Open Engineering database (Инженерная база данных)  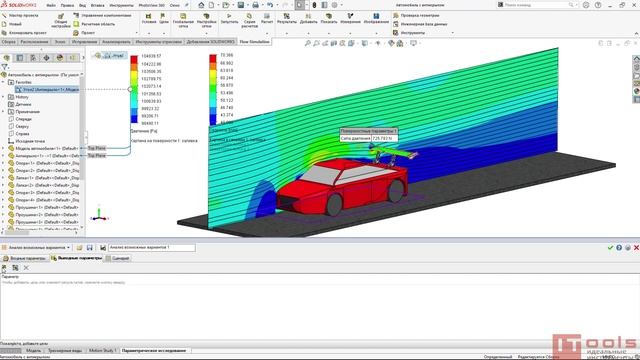(x=420, y=24)
